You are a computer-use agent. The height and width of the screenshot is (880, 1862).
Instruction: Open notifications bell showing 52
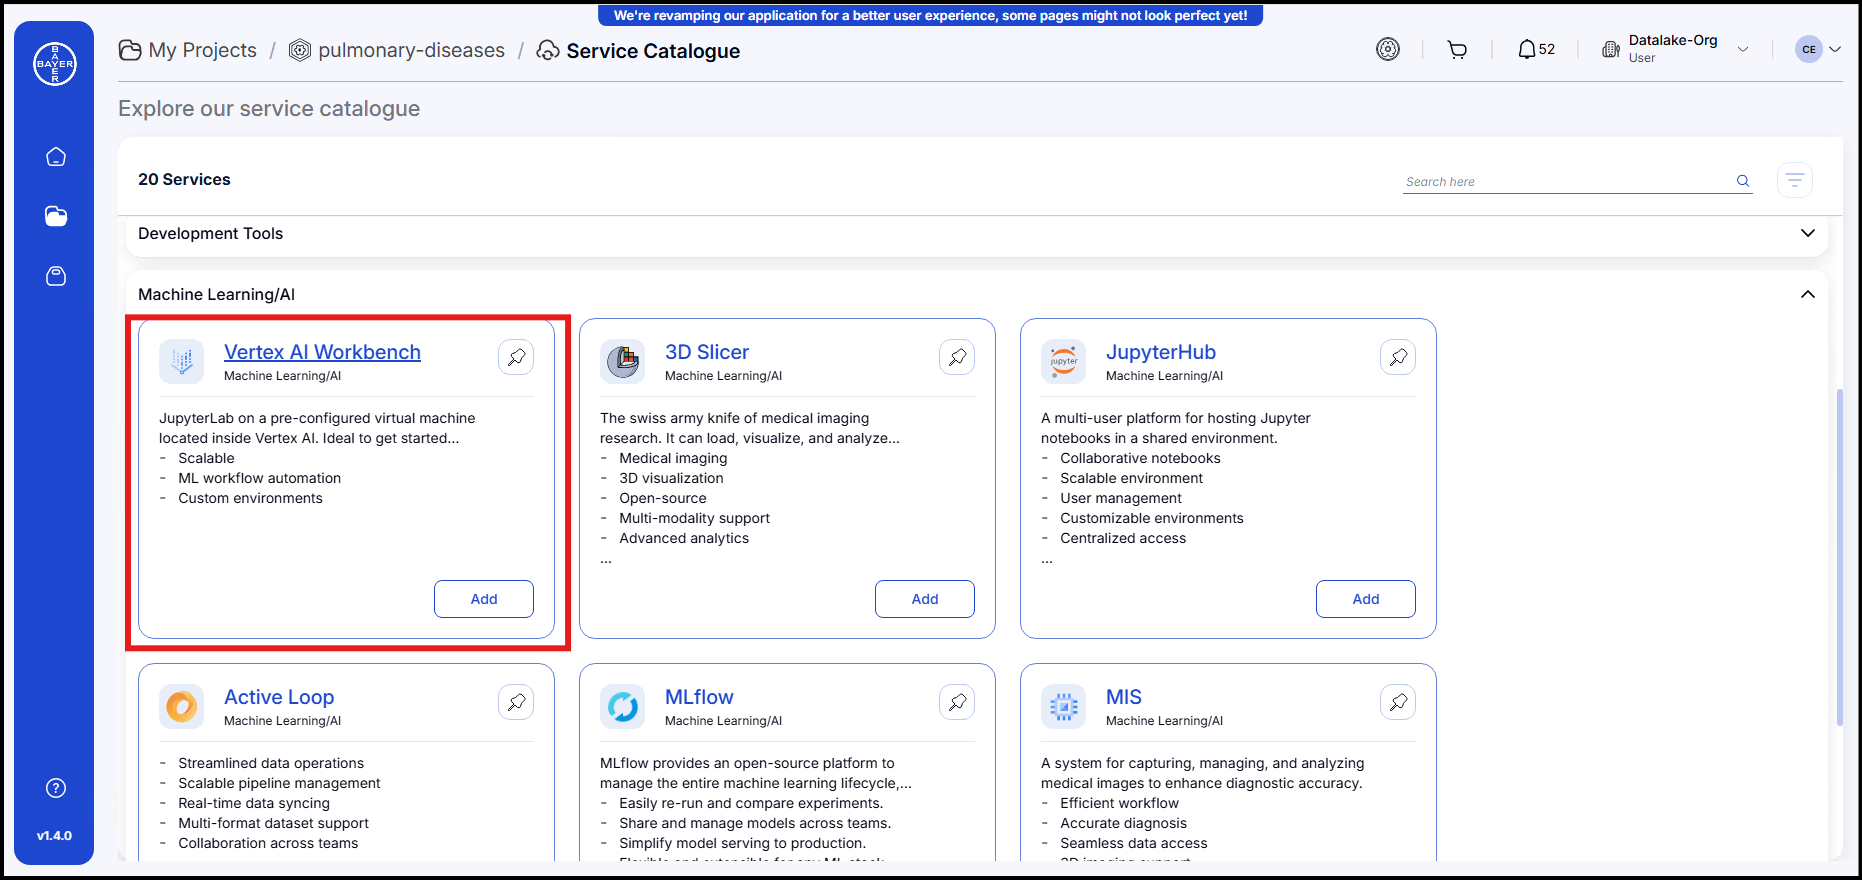tap(1537, 49)
